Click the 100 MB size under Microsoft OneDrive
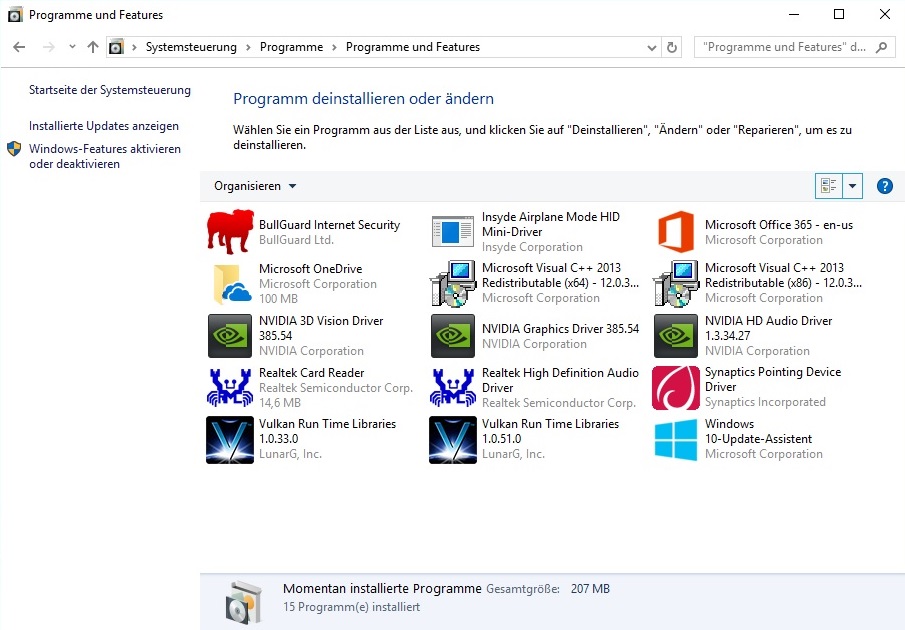This screenshot has width=905, height=630. [278, 299]
